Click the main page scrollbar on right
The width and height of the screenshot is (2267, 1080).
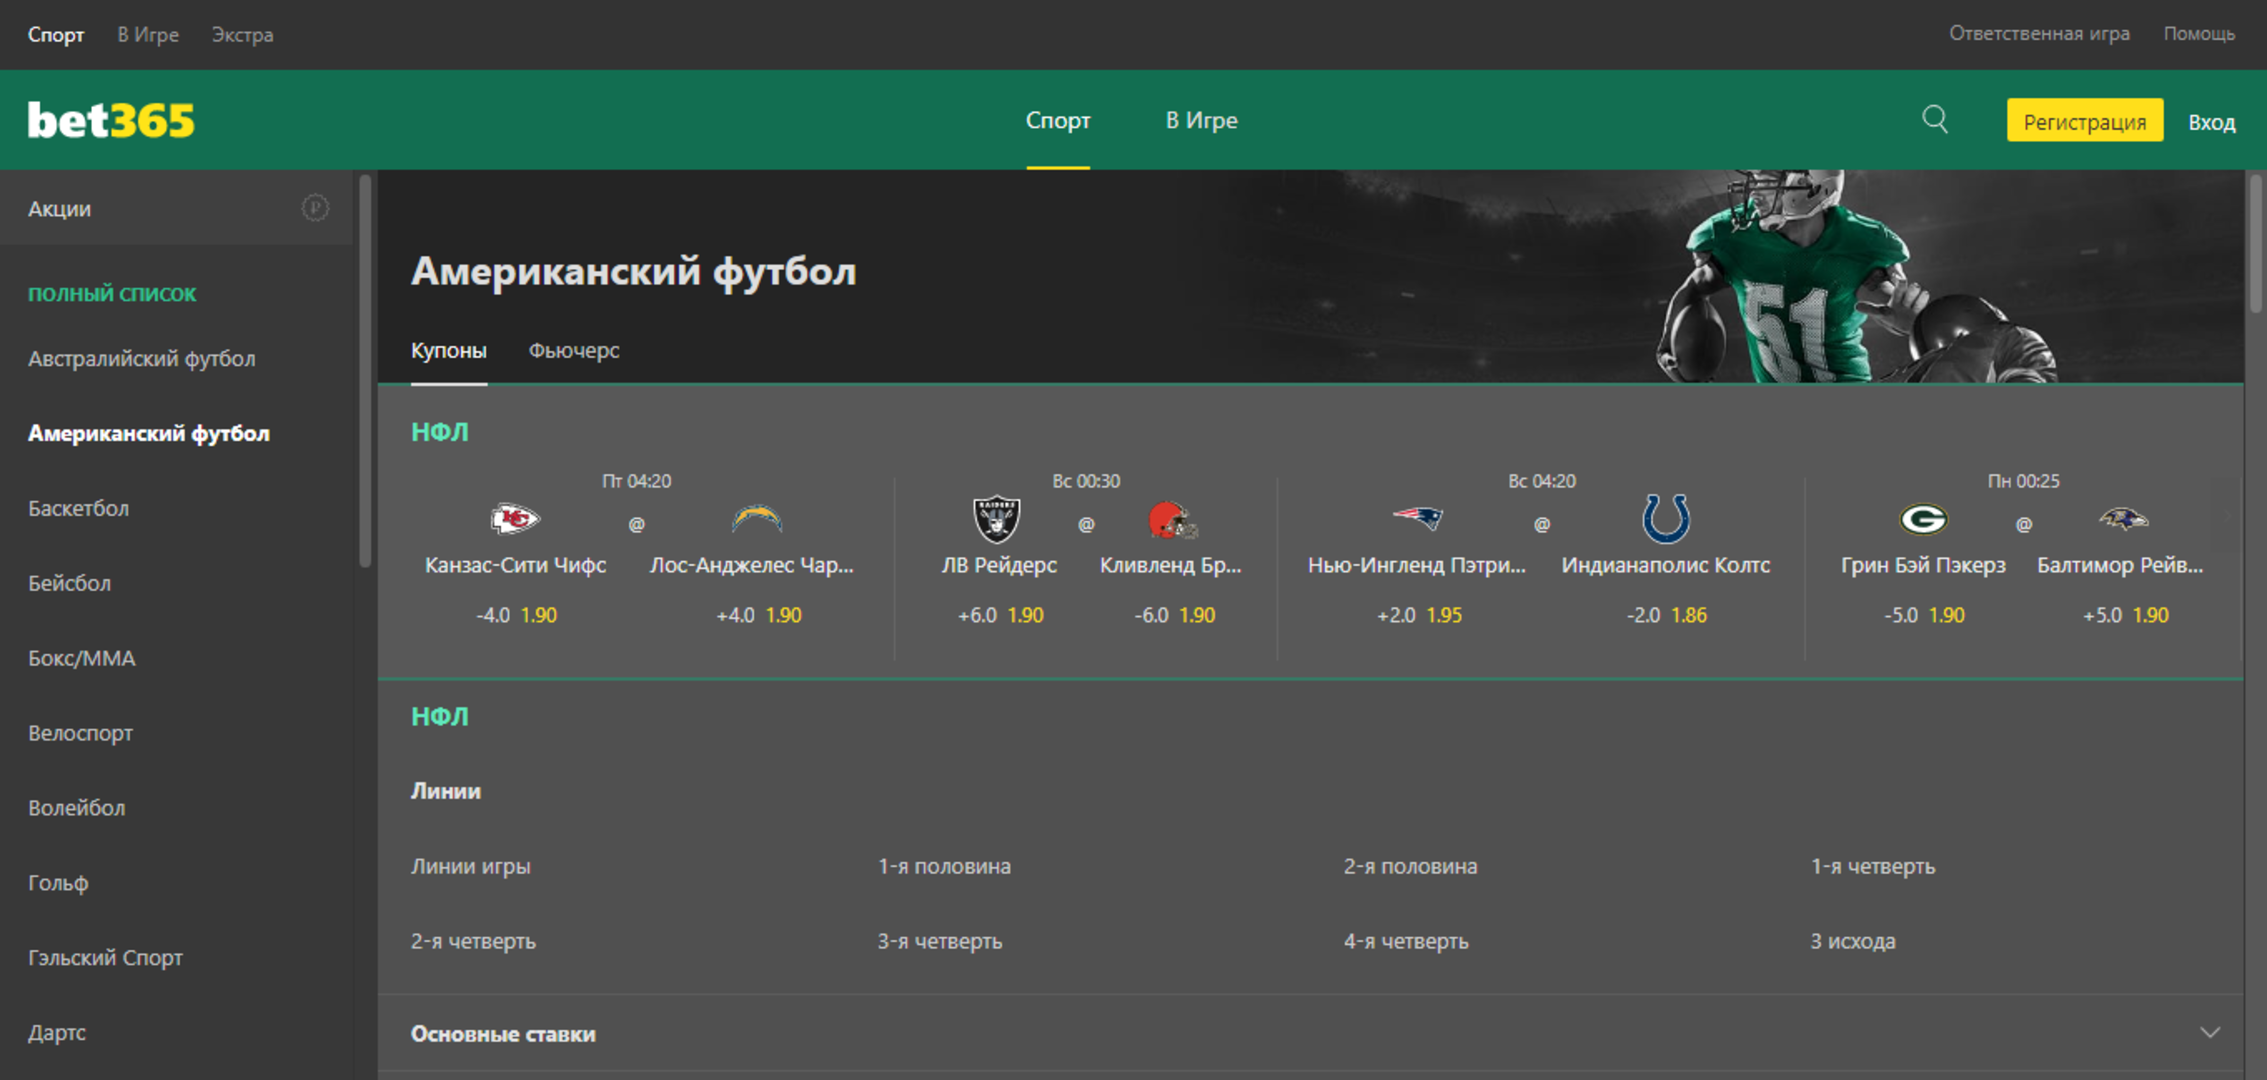point(2255,245)
